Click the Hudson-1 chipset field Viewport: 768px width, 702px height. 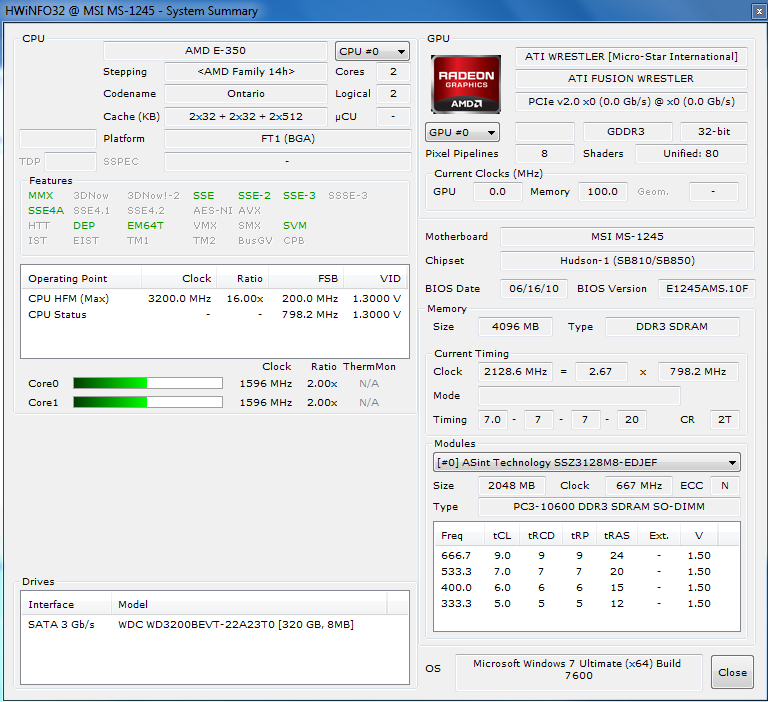[627, 261]
